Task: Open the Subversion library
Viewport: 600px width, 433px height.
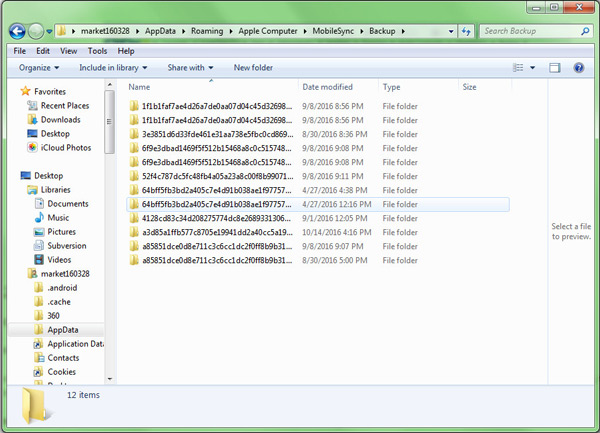Action: [66, 245]
